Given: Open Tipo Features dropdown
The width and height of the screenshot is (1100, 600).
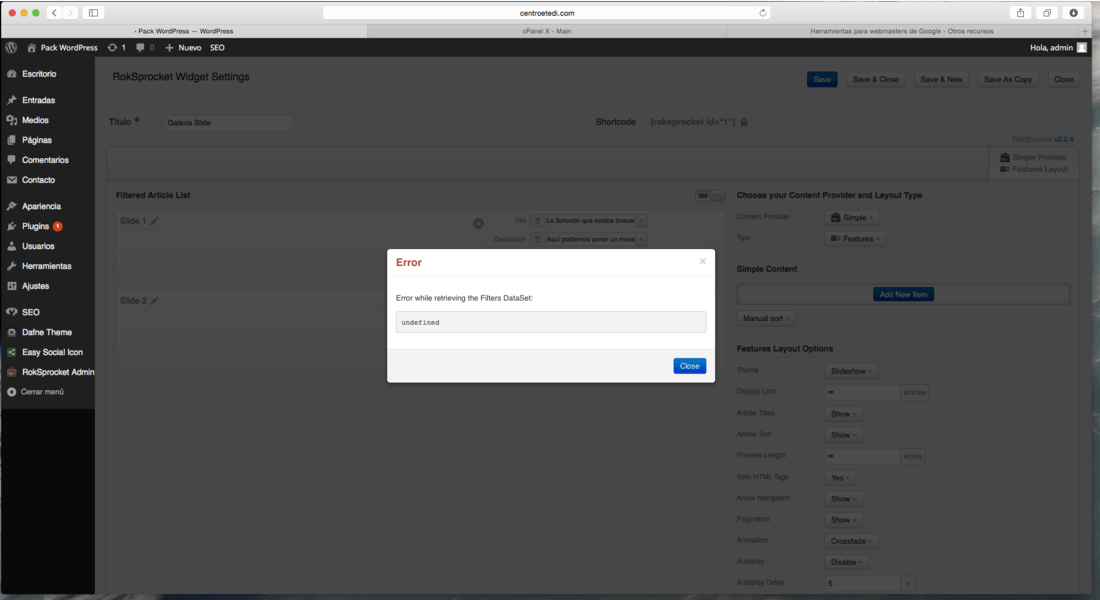Looking at the screenshot, I should (x=854, y=239).
